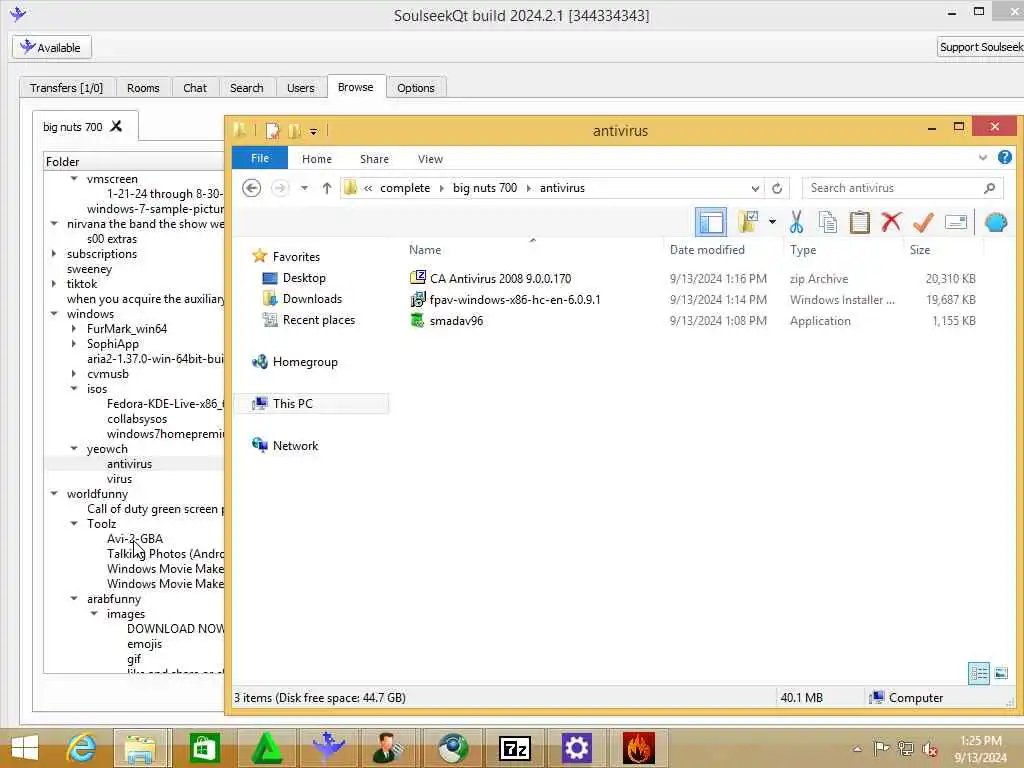The image size is (1024, 768).
Task: Open Desktop in Favorites pane
Action: click(x=304, y=278)
